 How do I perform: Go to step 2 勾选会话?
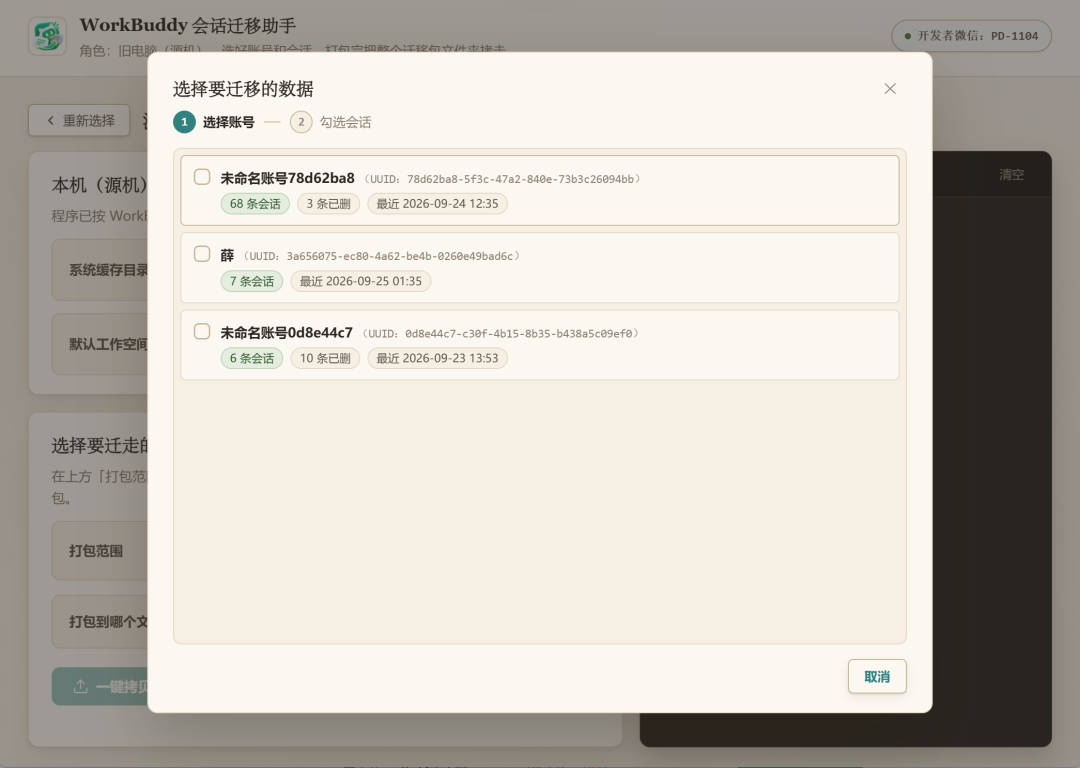click(x=331, y=122)
